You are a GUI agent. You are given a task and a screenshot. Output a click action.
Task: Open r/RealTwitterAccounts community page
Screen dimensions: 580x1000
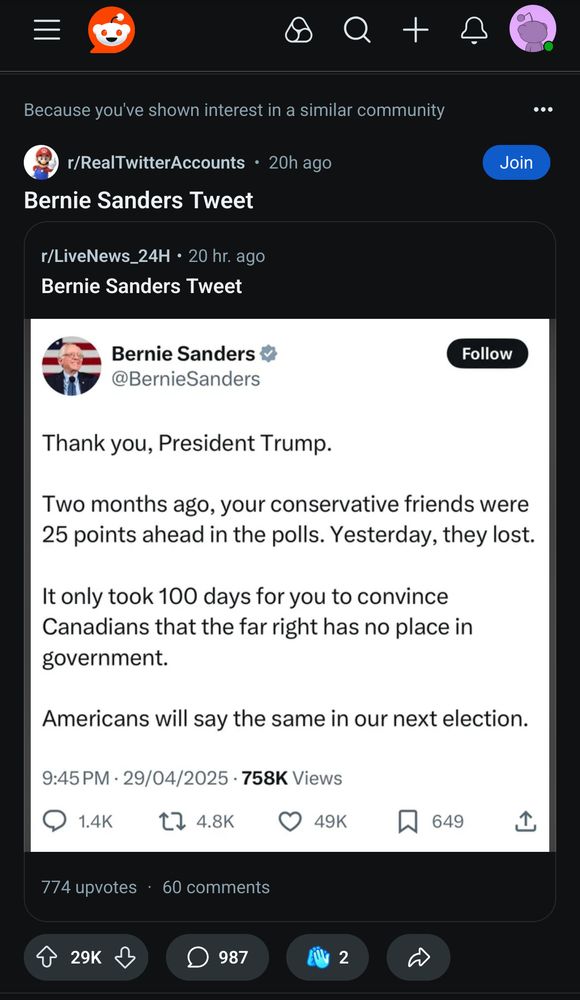[155, 162]
